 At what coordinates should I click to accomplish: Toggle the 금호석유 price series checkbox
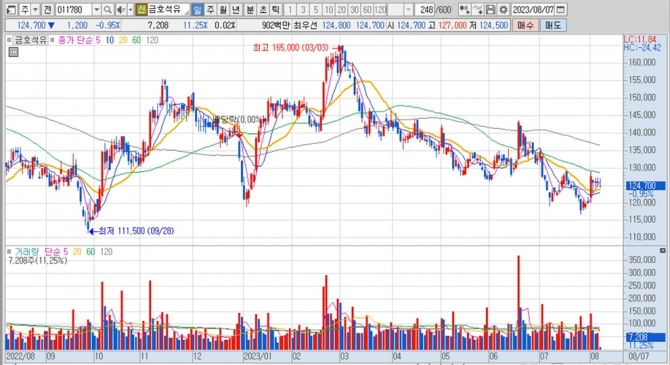point(9,40)
